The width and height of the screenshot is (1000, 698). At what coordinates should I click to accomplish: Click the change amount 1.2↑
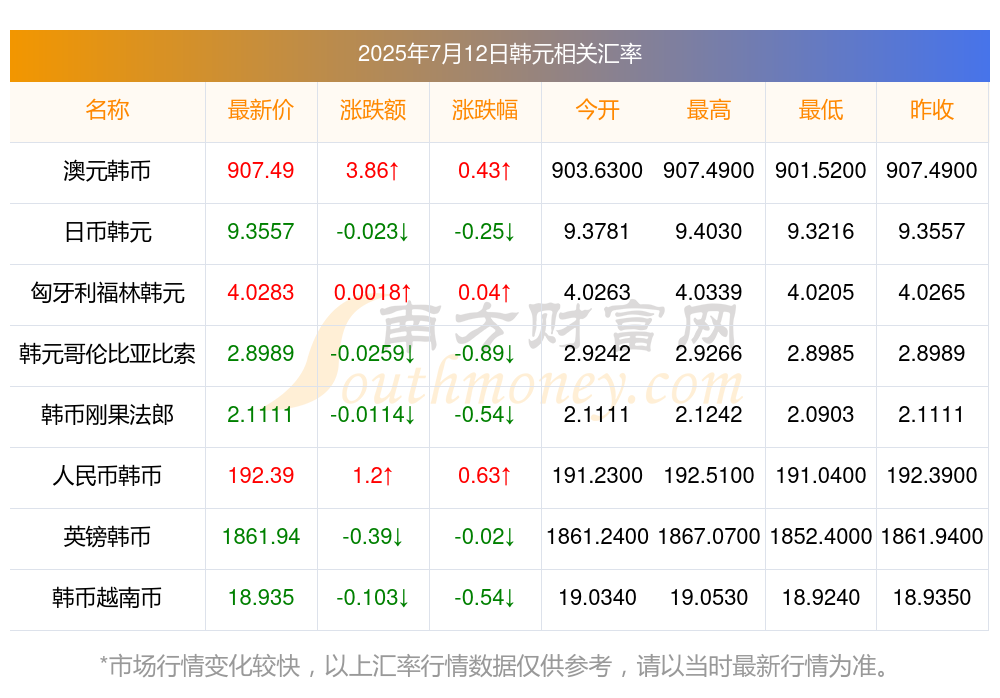[x=373, y=475]
